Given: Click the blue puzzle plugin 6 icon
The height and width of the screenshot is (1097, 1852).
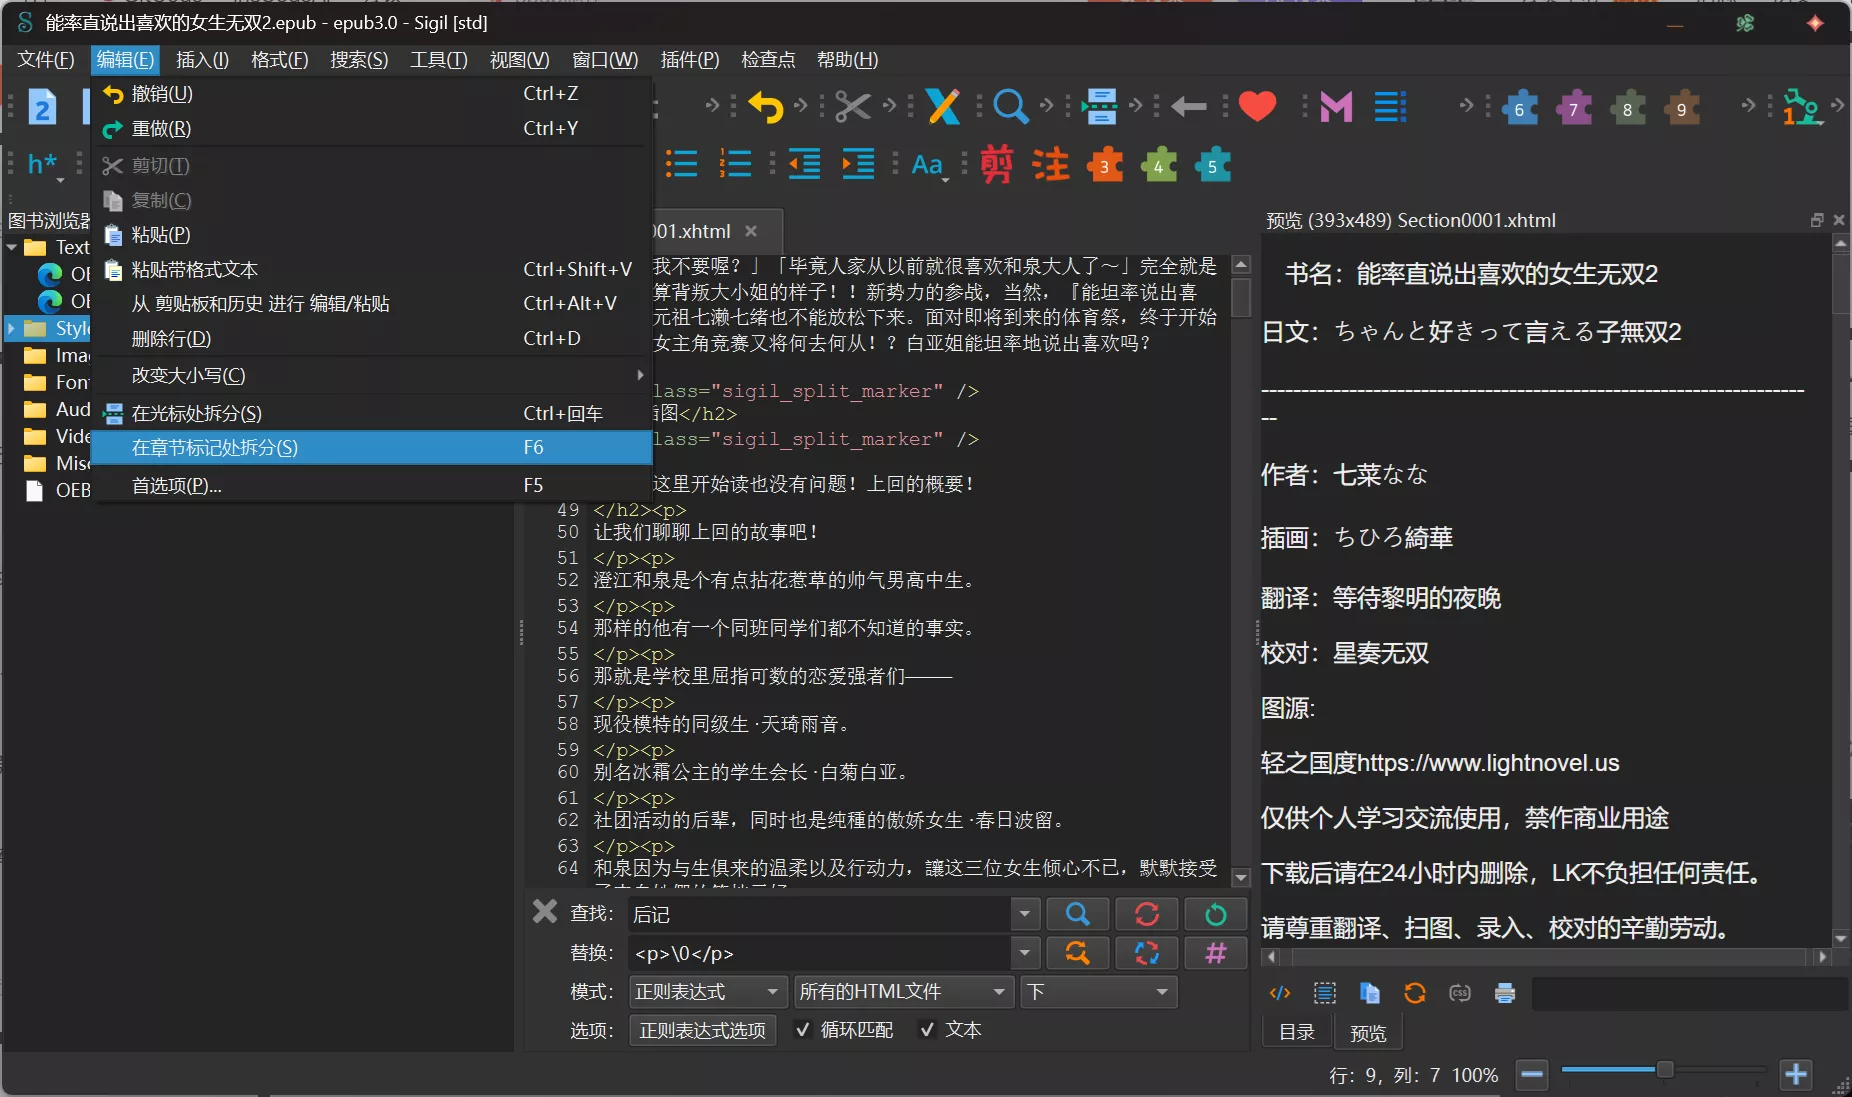Looking at the screenshot, I should point(1519,108).
